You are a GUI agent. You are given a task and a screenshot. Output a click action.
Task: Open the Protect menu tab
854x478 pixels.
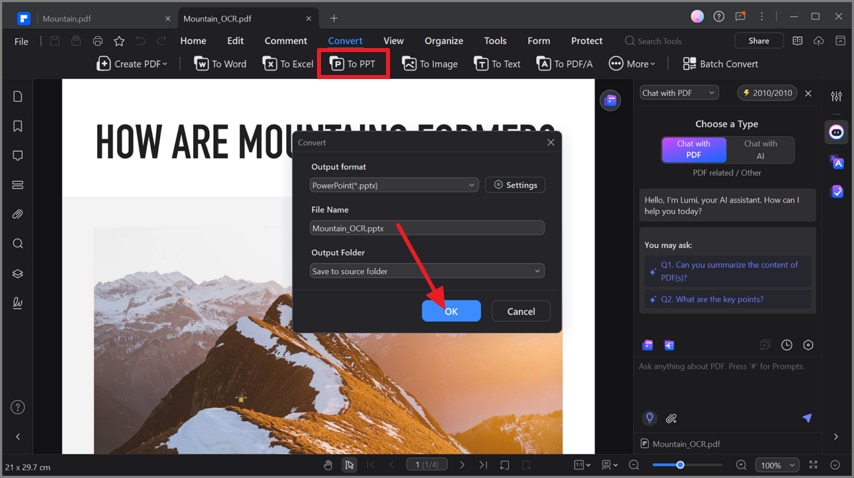pyautogui.click(x=587, y=41)
